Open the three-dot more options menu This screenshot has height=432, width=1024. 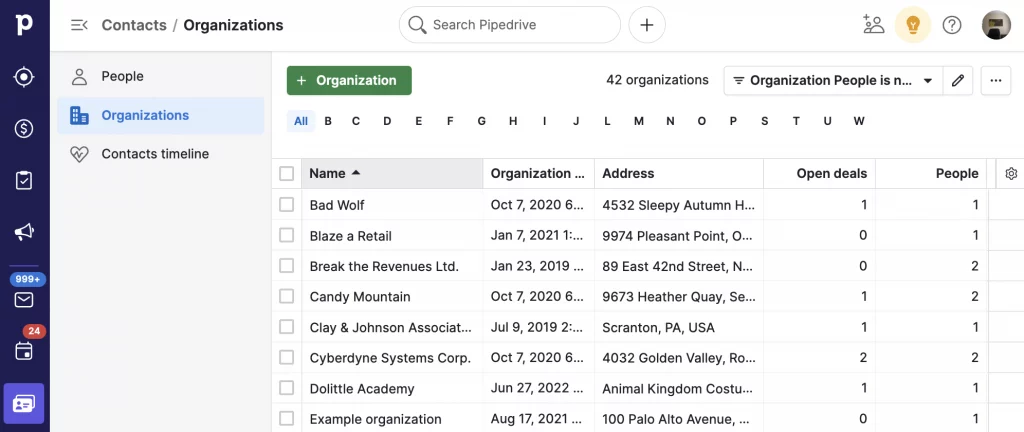995,80
